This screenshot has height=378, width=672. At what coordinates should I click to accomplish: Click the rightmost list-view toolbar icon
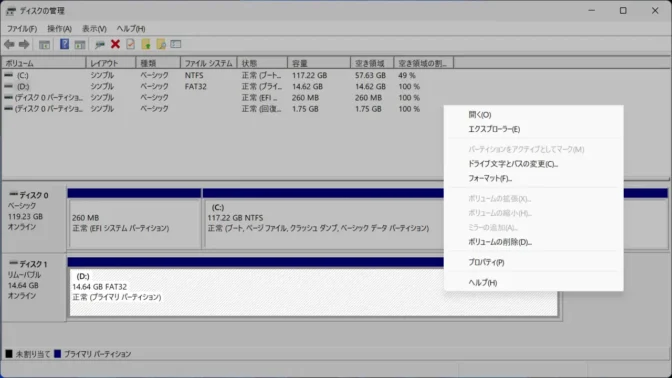pos(176,44)
